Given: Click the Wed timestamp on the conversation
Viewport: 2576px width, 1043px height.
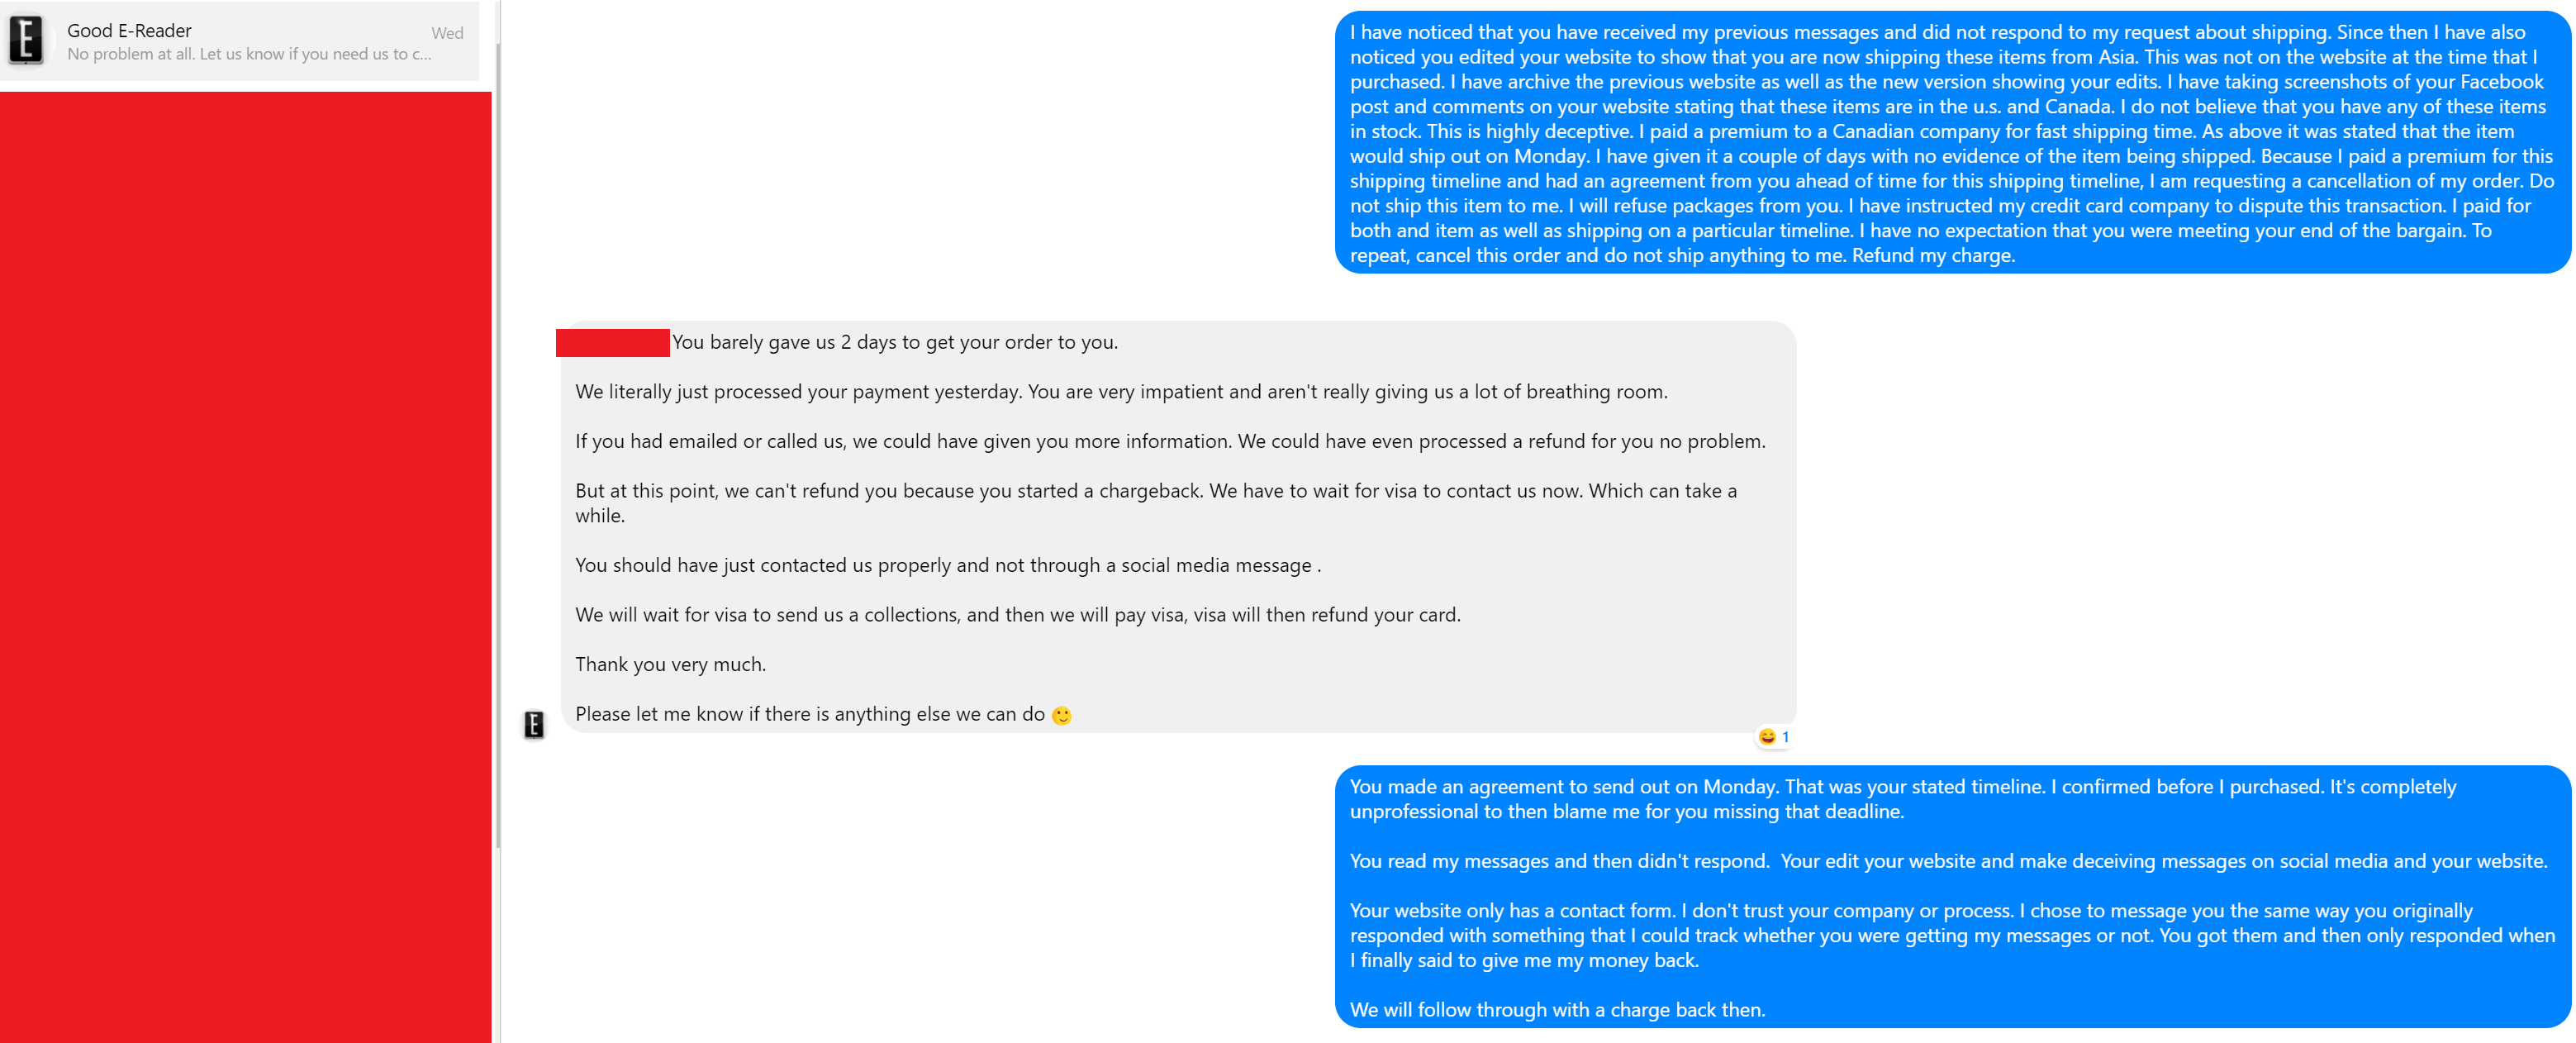Looking at the screenshot, I should point(447,33).
